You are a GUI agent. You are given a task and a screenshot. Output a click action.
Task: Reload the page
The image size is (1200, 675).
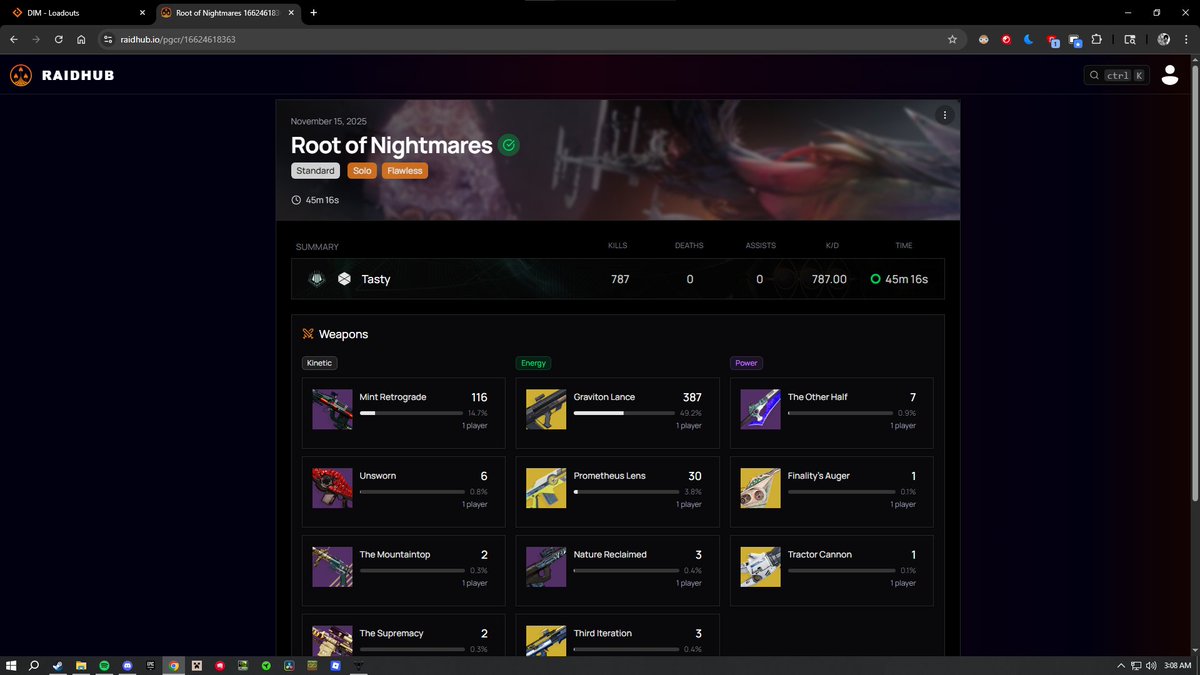tap(59, 40)
